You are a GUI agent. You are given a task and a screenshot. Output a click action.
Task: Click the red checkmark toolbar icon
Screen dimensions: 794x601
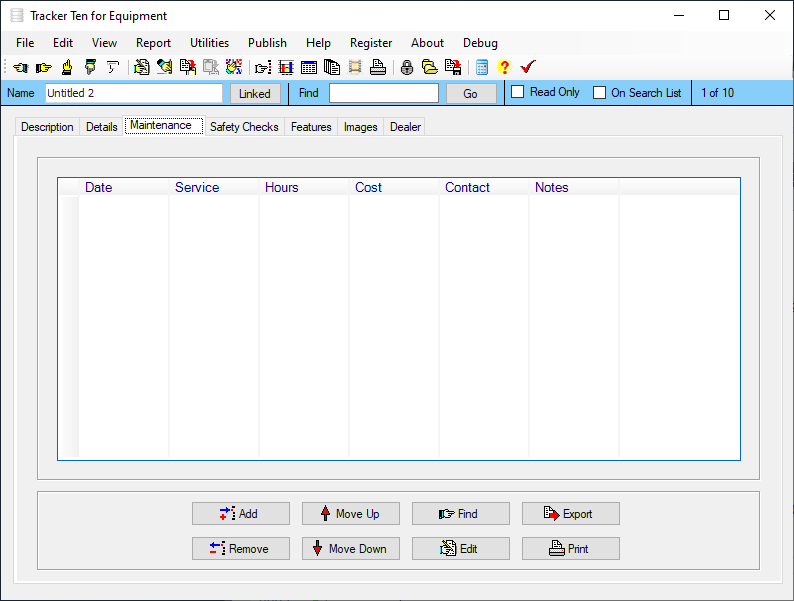point(528,67)
